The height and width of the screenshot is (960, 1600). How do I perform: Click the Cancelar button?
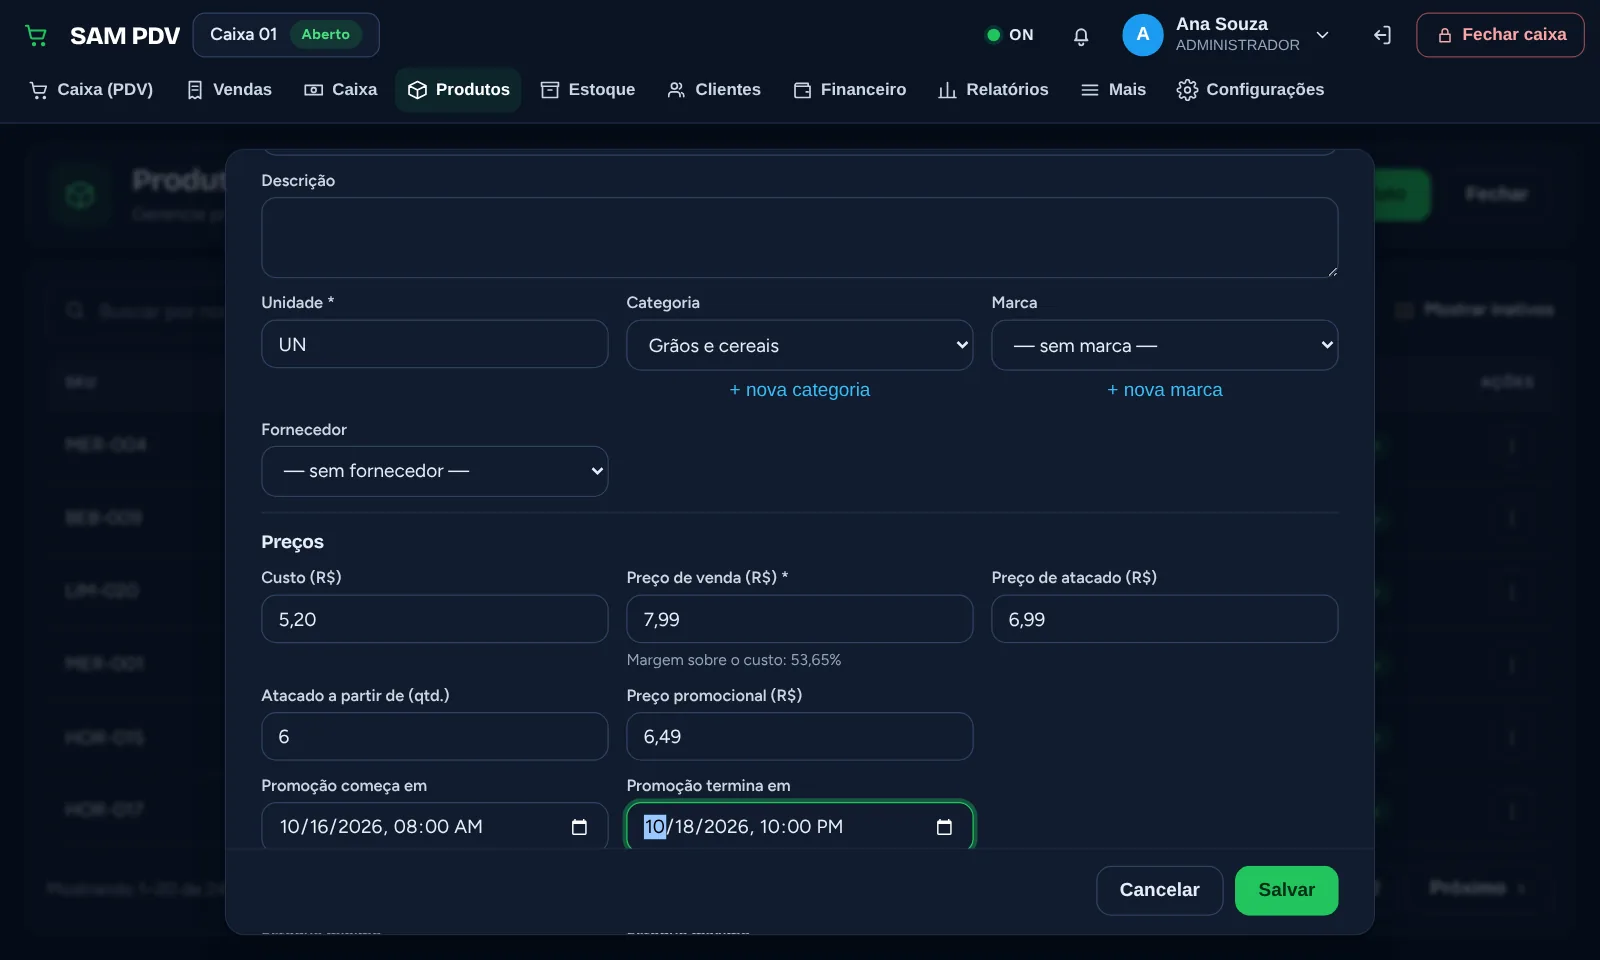coord(1159,890)
